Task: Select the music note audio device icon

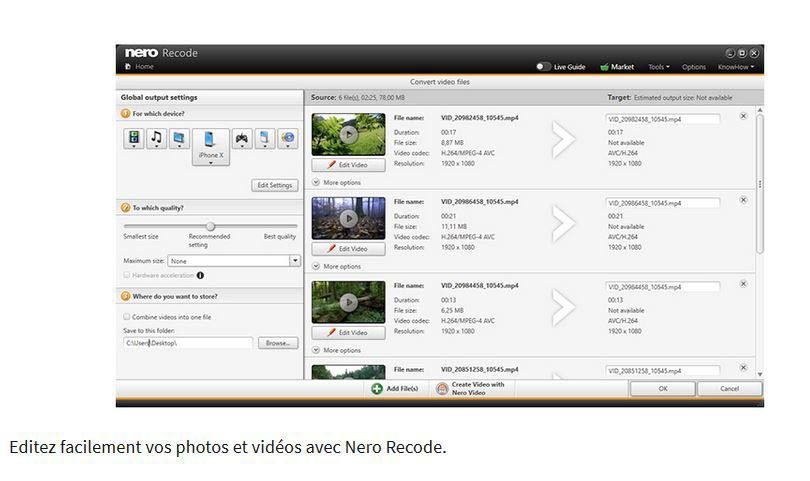Action: tap(156, 139)
